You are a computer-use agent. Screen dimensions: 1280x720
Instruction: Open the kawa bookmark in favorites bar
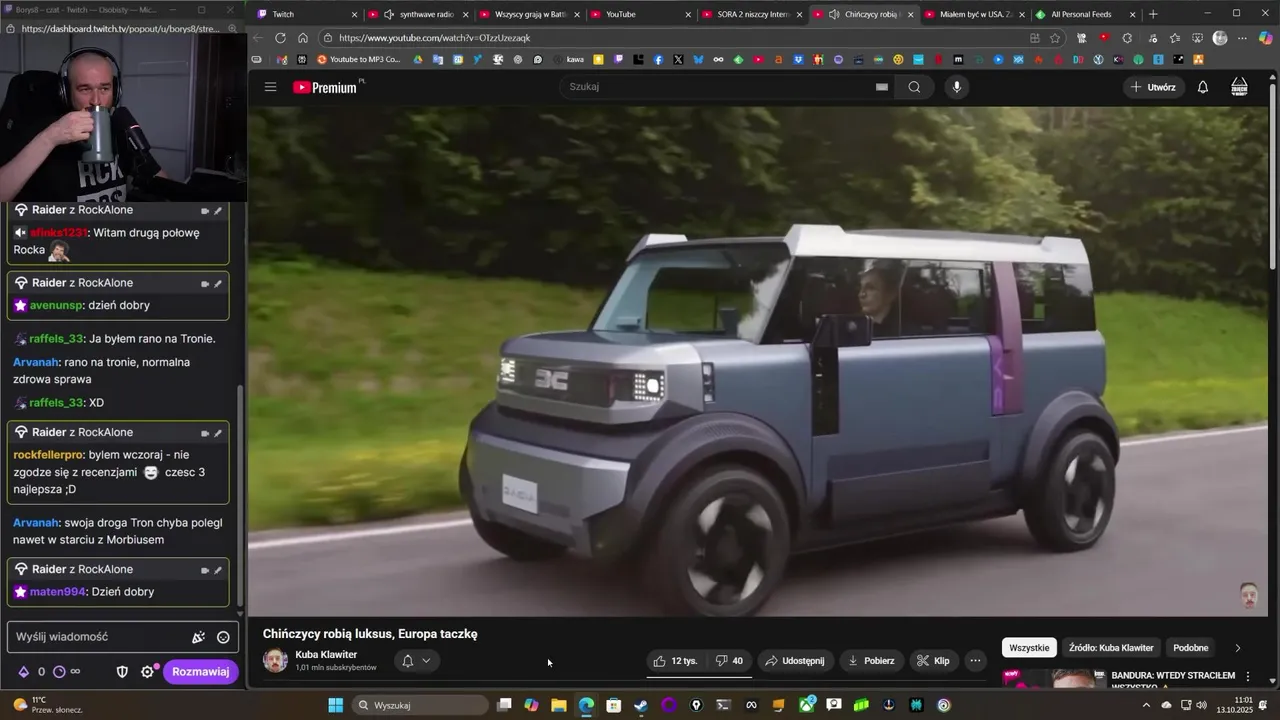[568, 60]
